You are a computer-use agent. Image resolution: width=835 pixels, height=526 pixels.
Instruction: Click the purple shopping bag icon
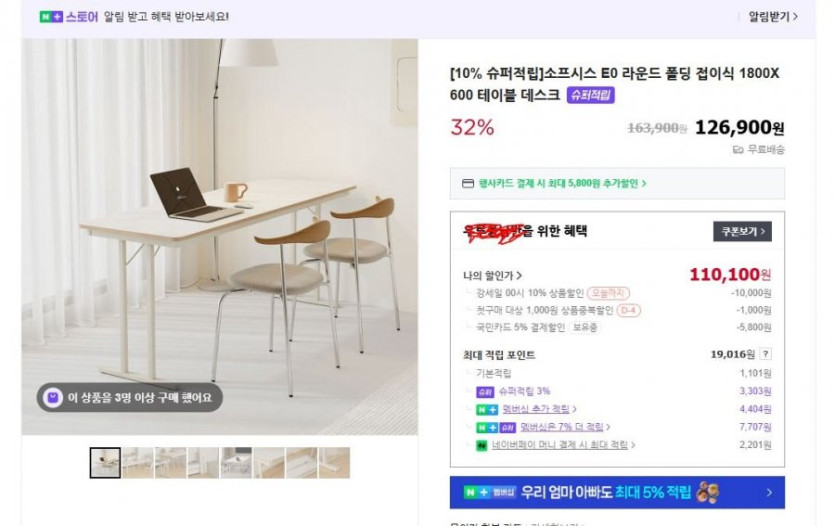53,398
